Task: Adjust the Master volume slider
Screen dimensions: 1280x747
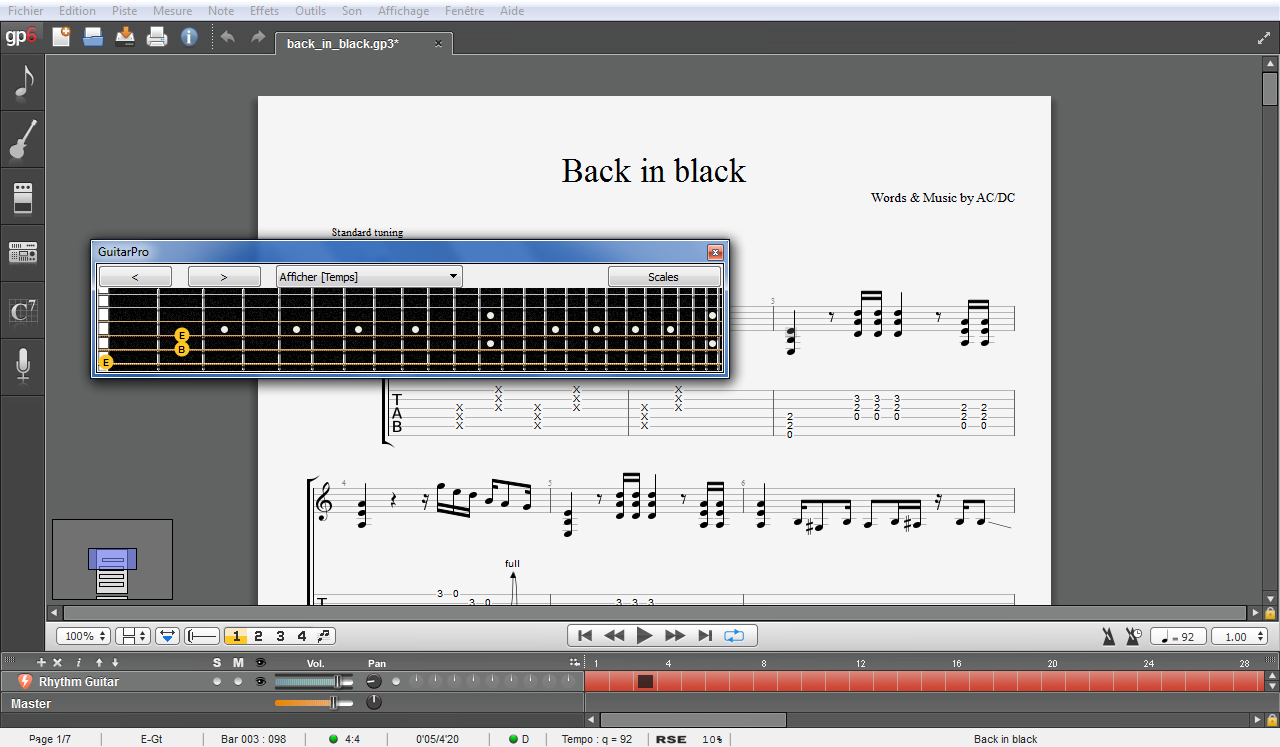Action: click(313, 703)
